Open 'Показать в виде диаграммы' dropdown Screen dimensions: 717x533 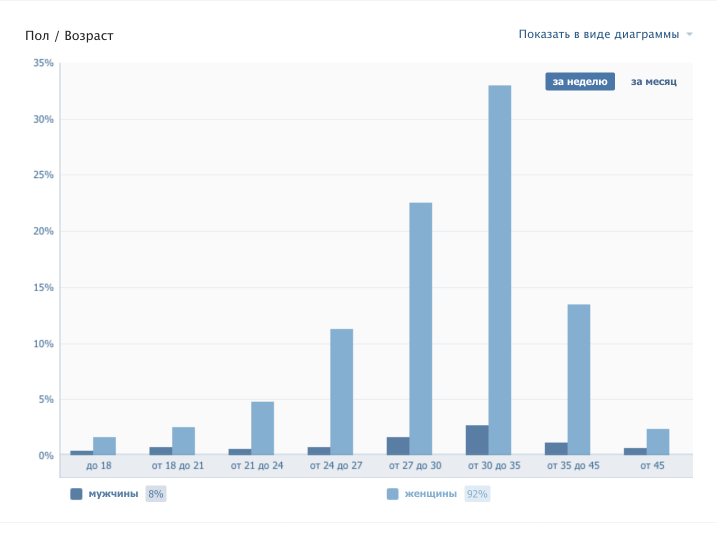click(598, 35)
